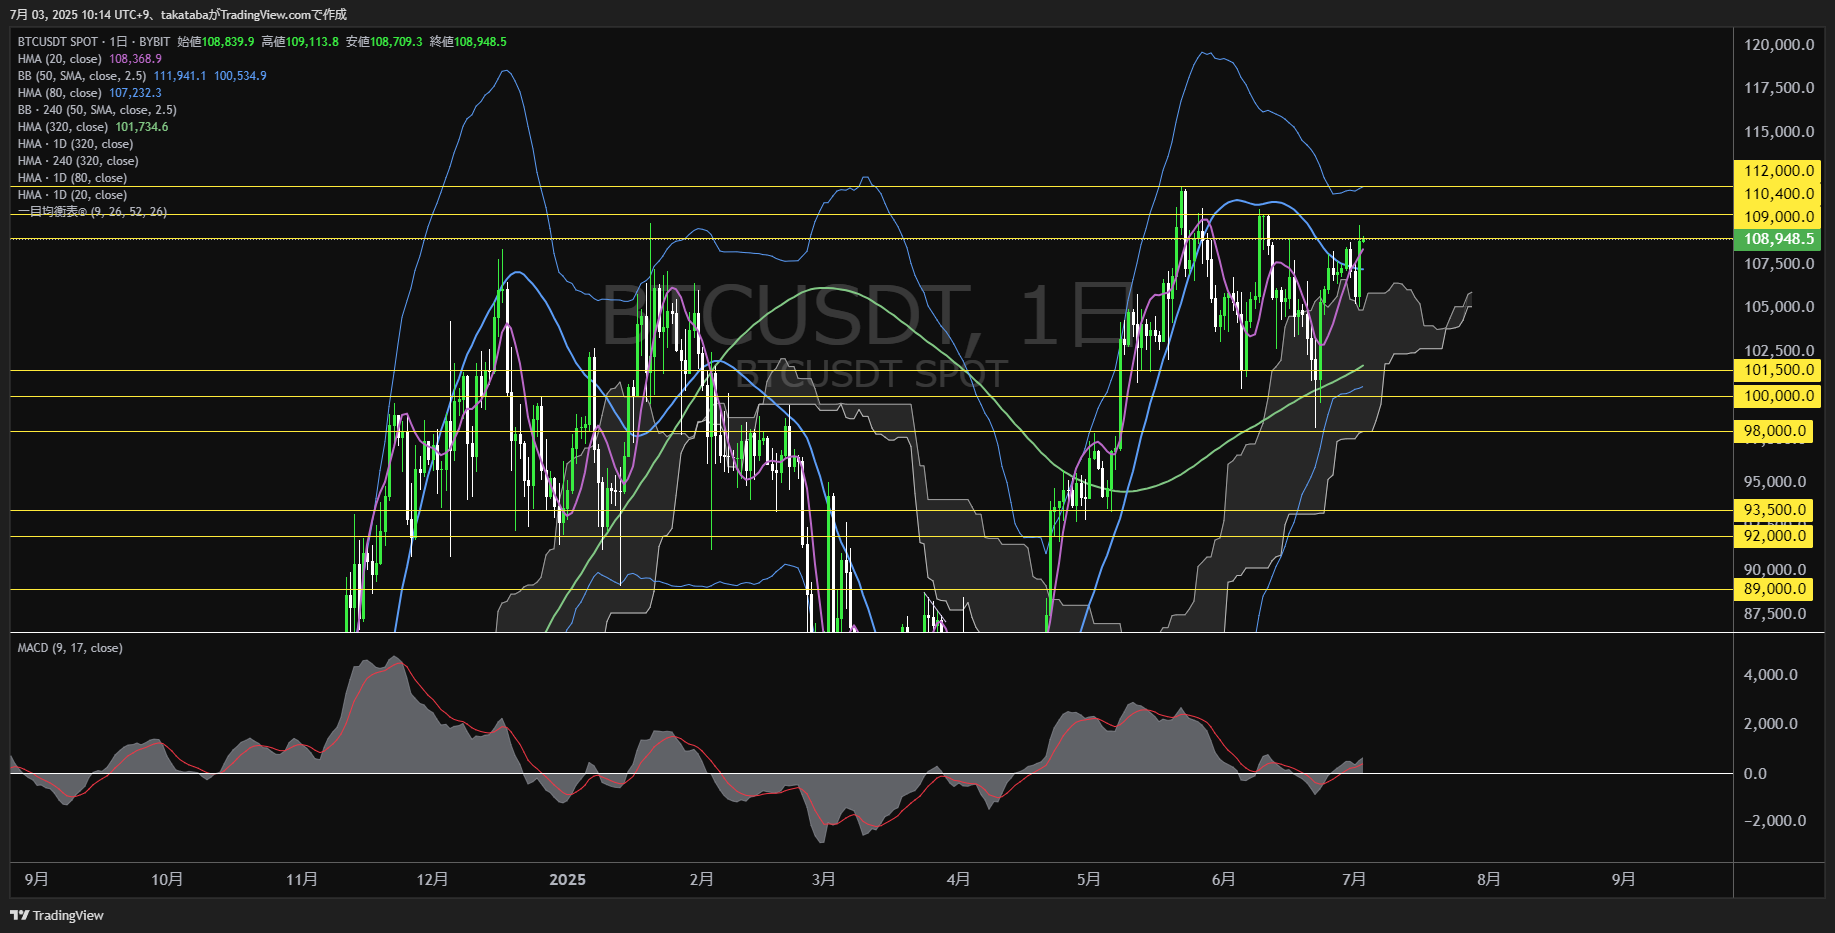Screen dimensions: 1835x933
Task: Click the 3月 label on time axis
Action: click(824, 879)
